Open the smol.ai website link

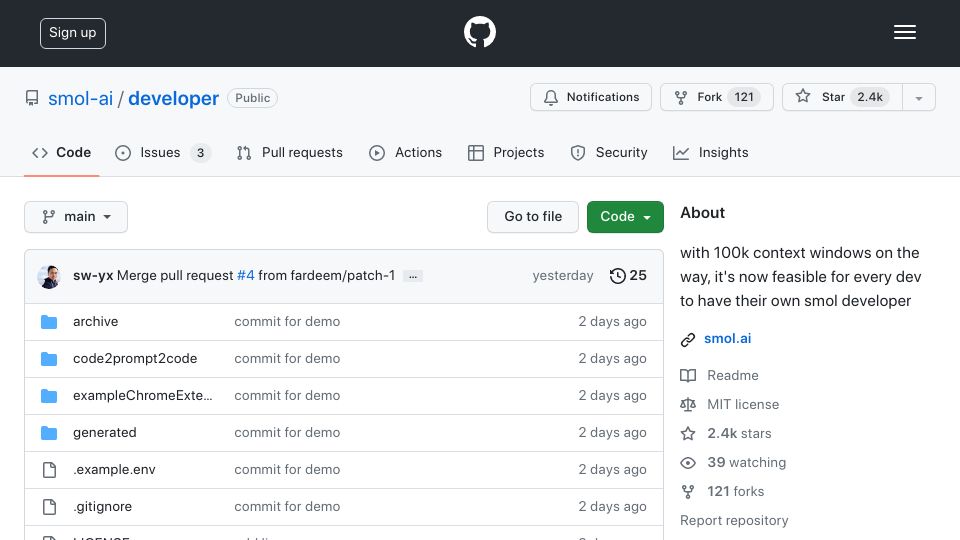tap(727, 338)
